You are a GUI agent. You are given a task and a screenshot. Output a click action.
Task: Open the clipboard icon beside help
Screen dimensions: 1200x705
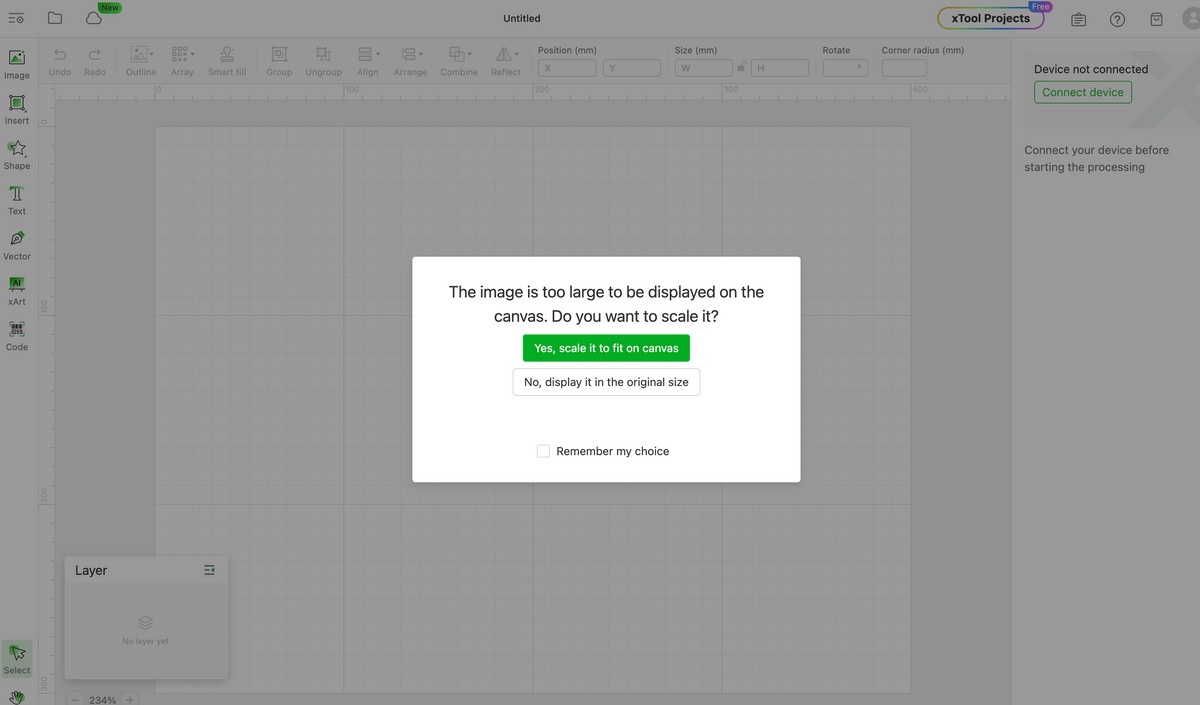(1079, 19)
